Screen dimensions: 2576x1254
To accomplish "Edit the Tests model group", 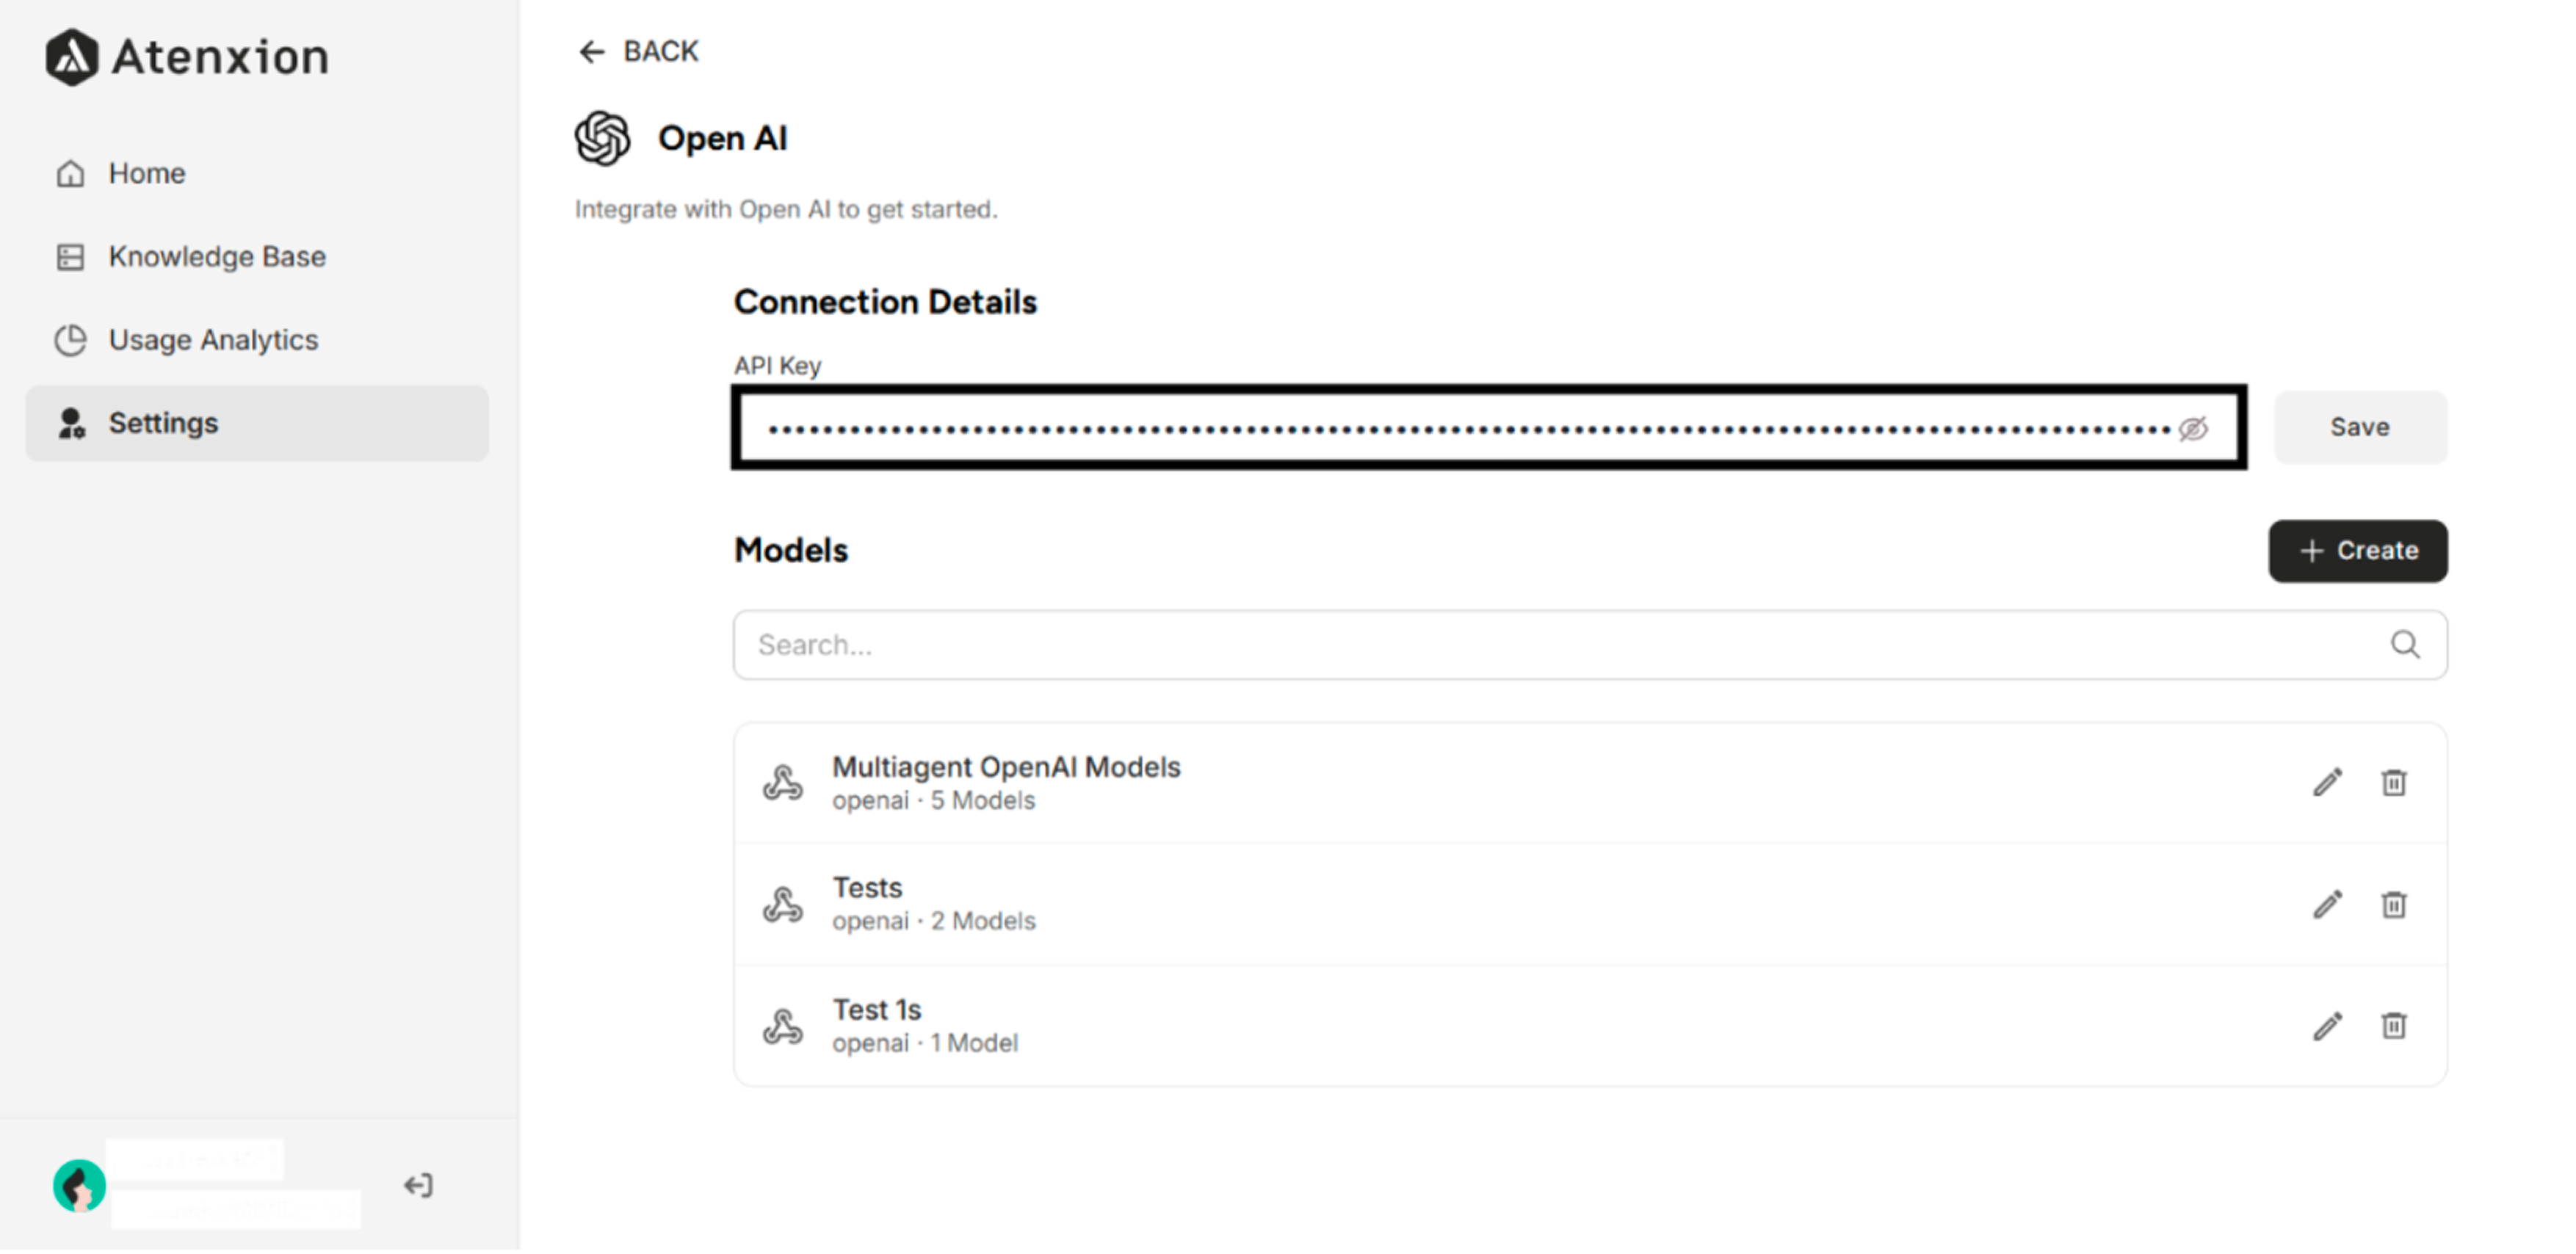I will click(x=2327, y=905).
